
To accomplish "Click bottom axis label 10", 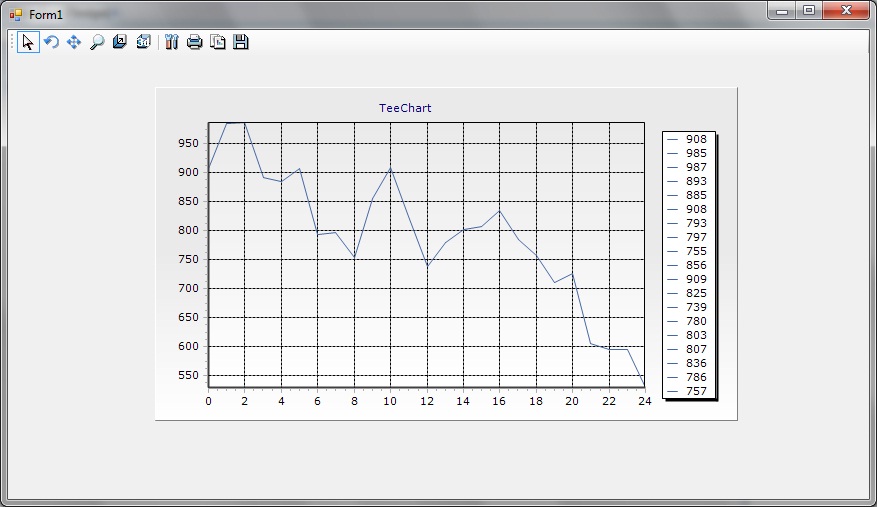I will click(x=390, y=401).
